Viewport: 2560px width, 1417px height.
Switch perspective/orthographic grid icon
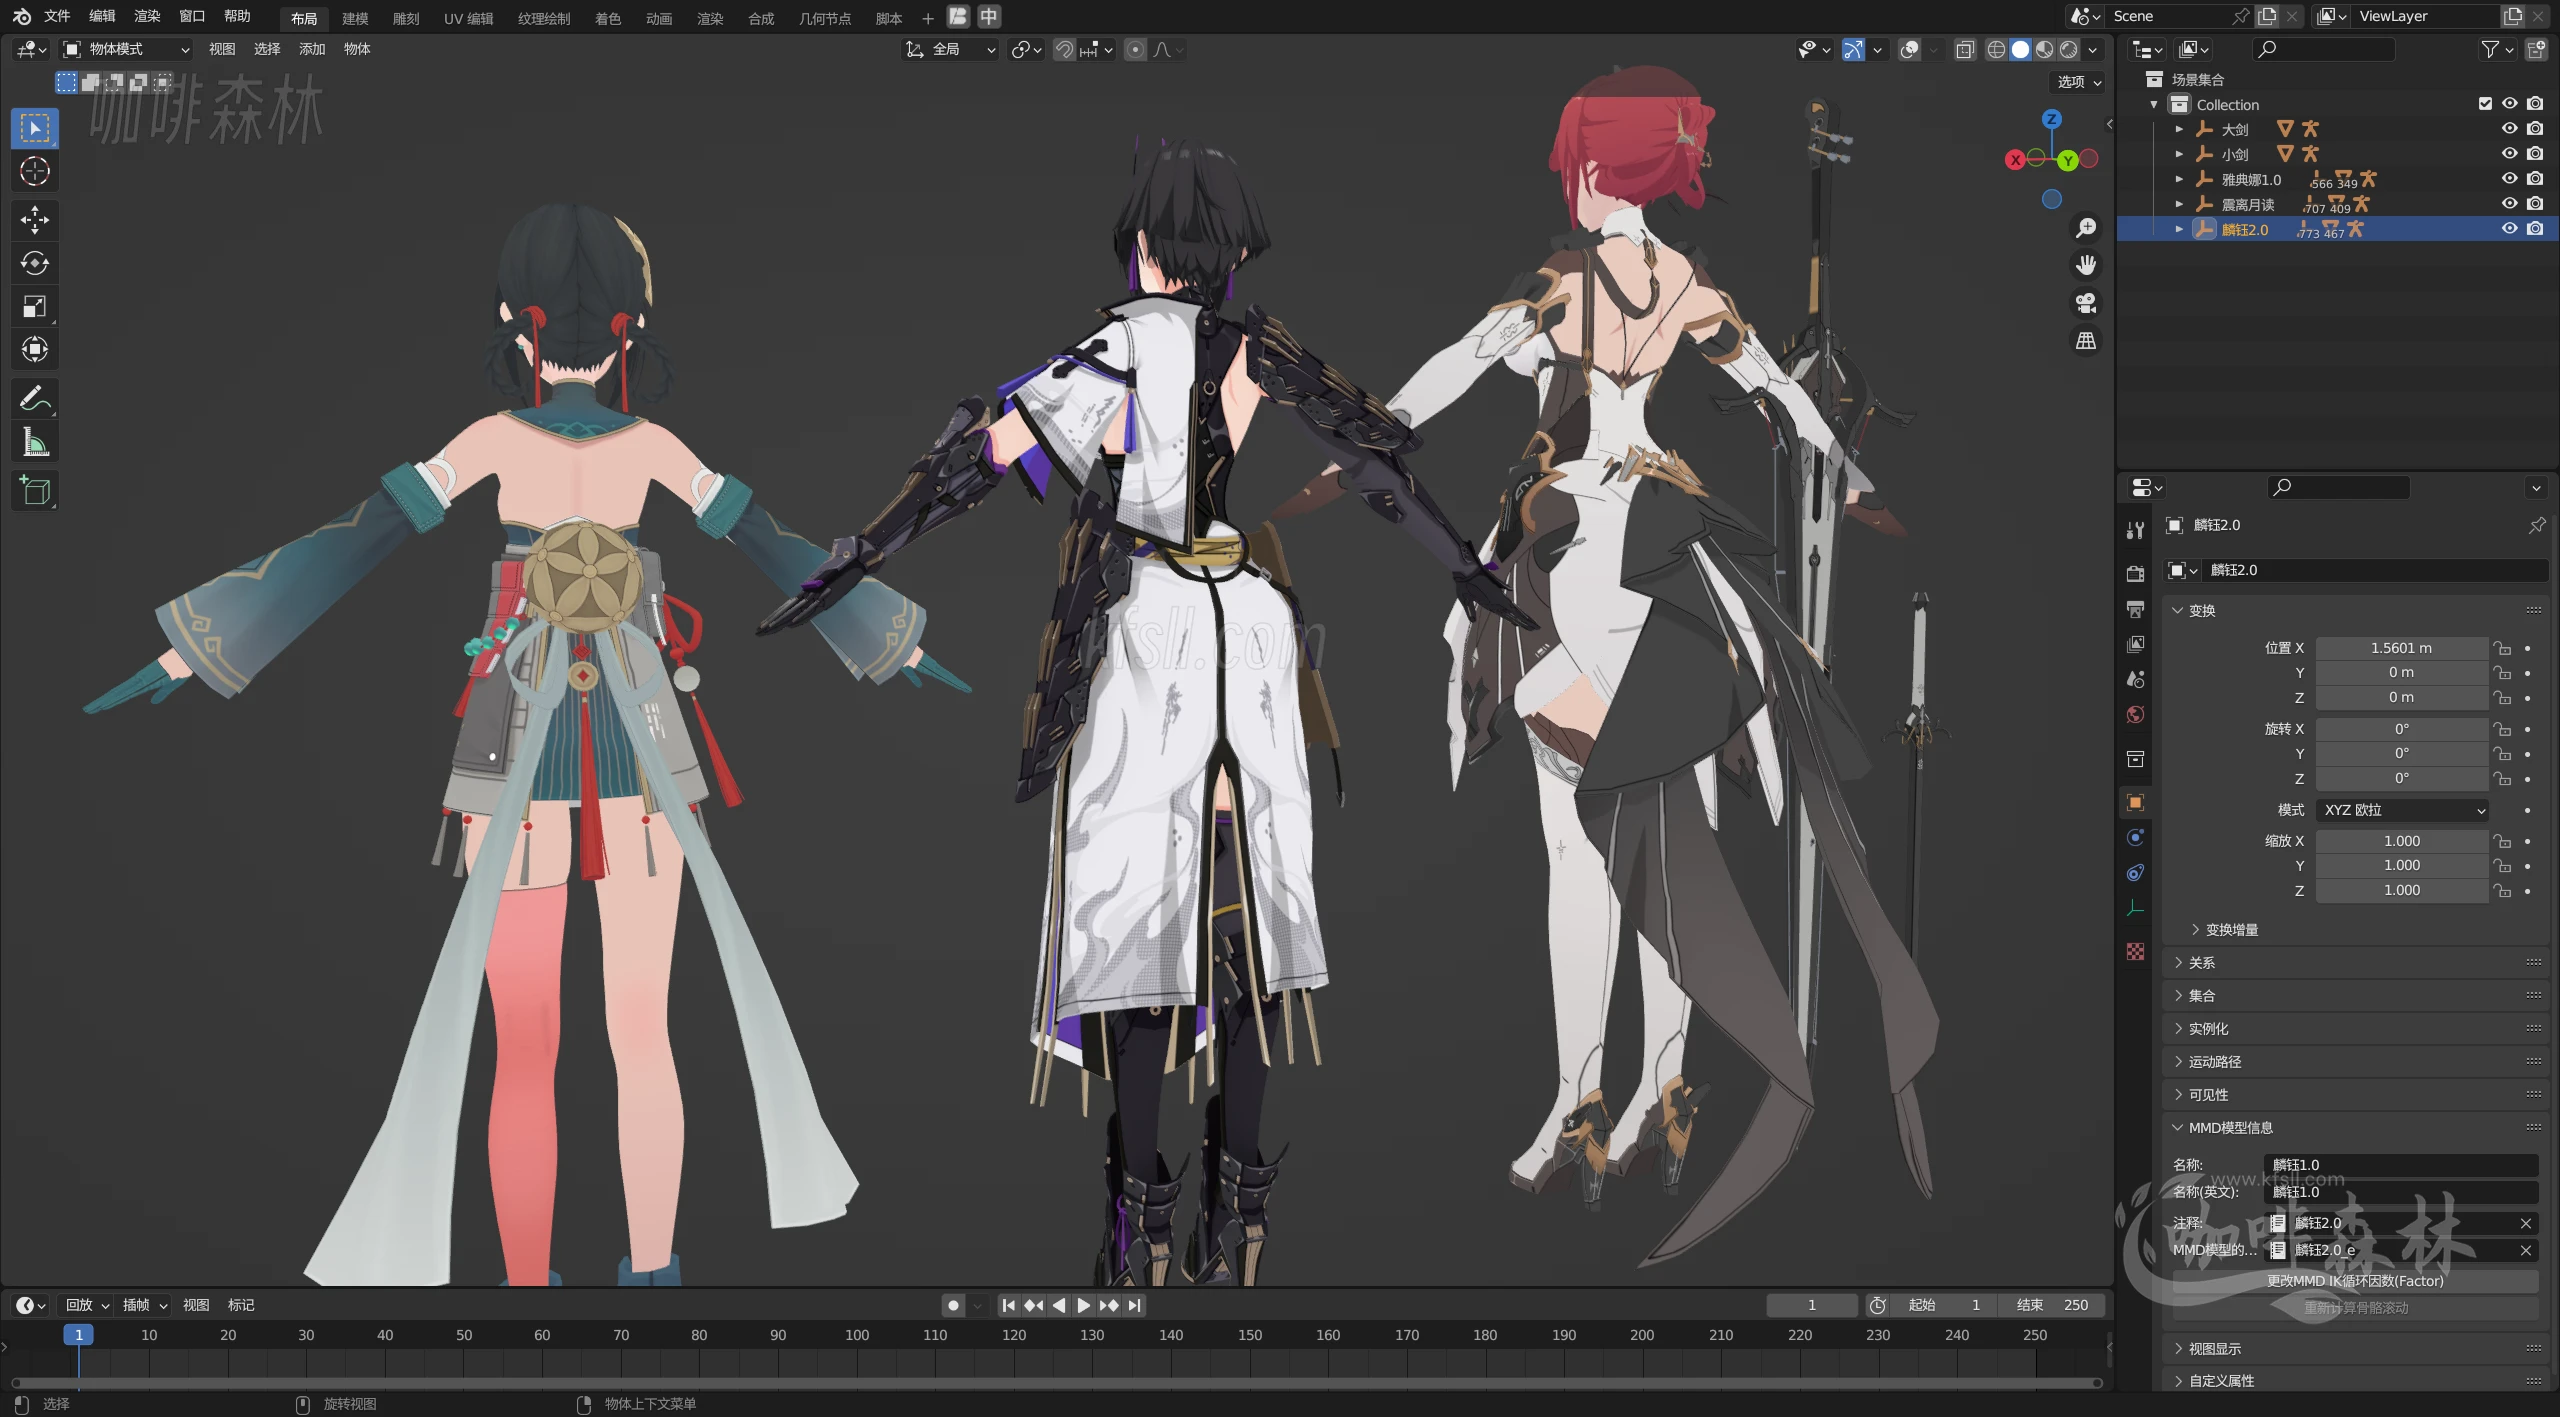[x=2086, y=341]
